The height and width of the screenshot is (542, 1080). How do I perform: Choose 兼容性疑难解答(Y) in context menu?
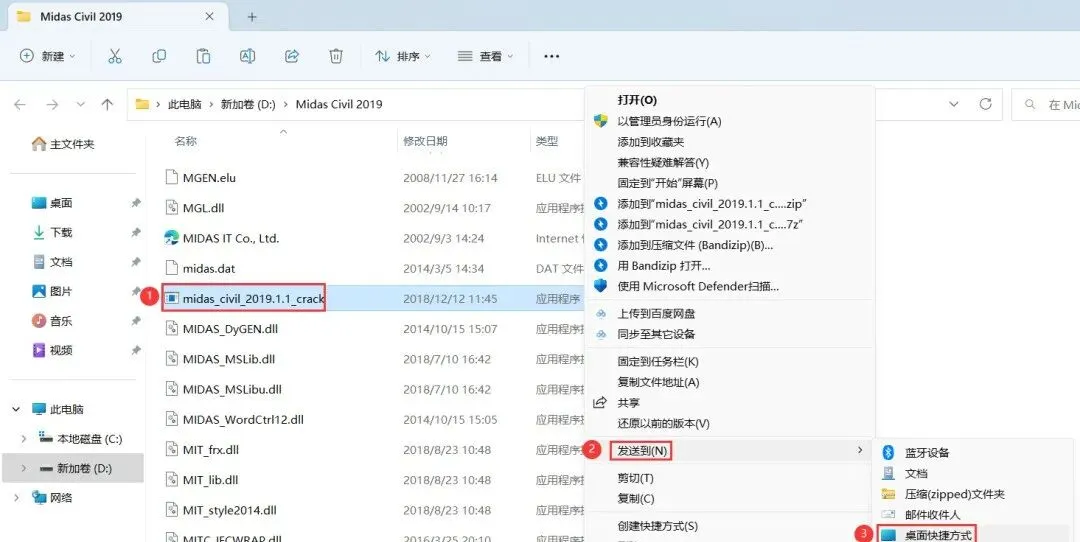663,163
